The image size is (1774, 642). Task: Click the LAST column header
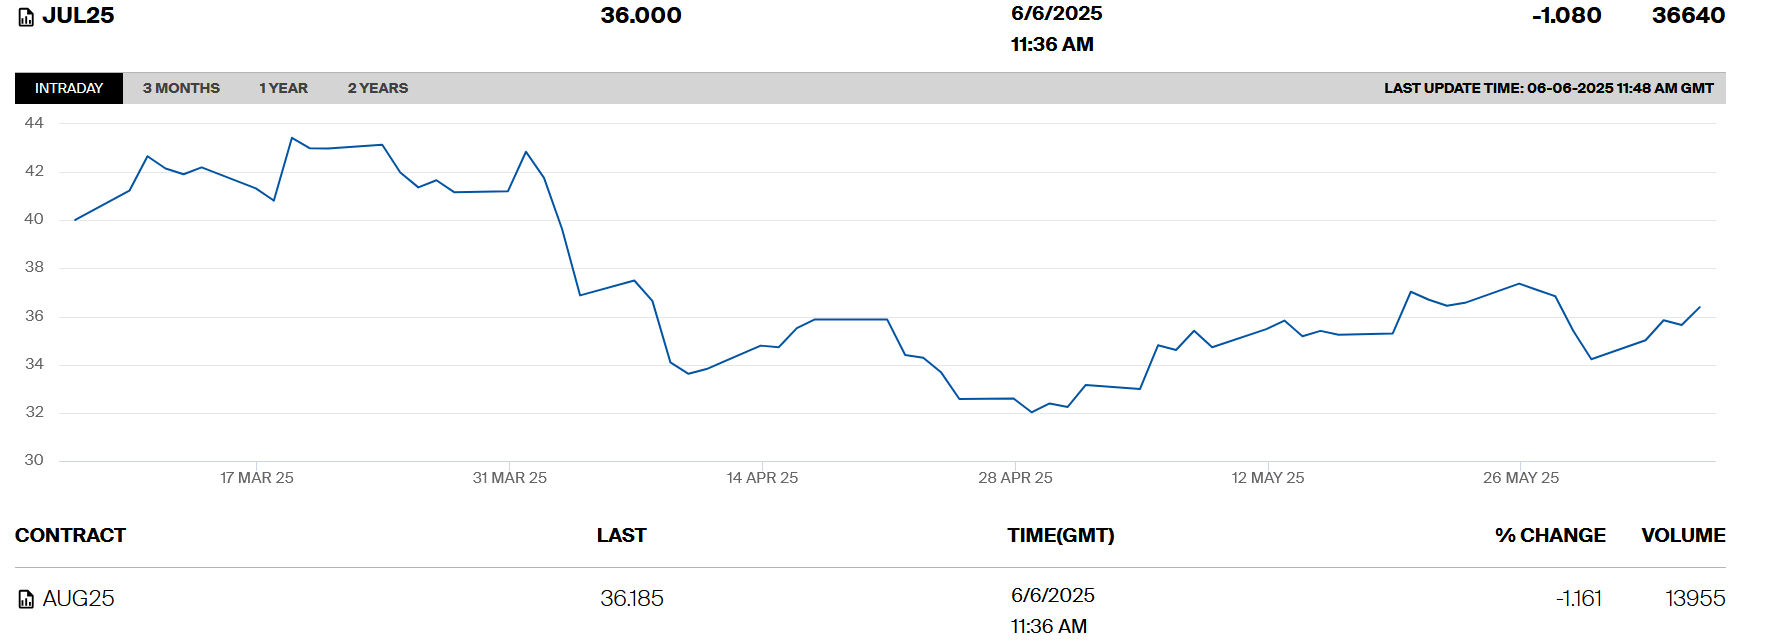(621, 535)
